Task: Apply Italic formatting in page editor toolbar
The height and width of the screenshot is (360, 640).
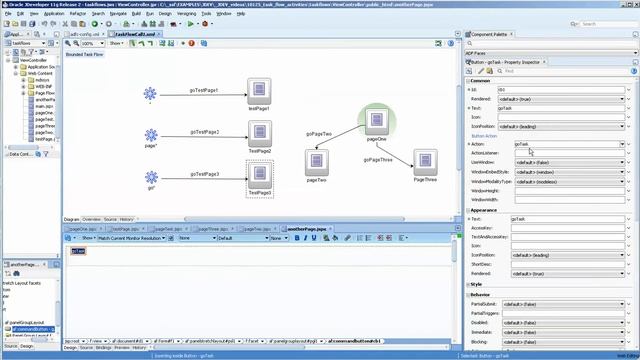Action: pyautogui.click(x=305, y=238)
